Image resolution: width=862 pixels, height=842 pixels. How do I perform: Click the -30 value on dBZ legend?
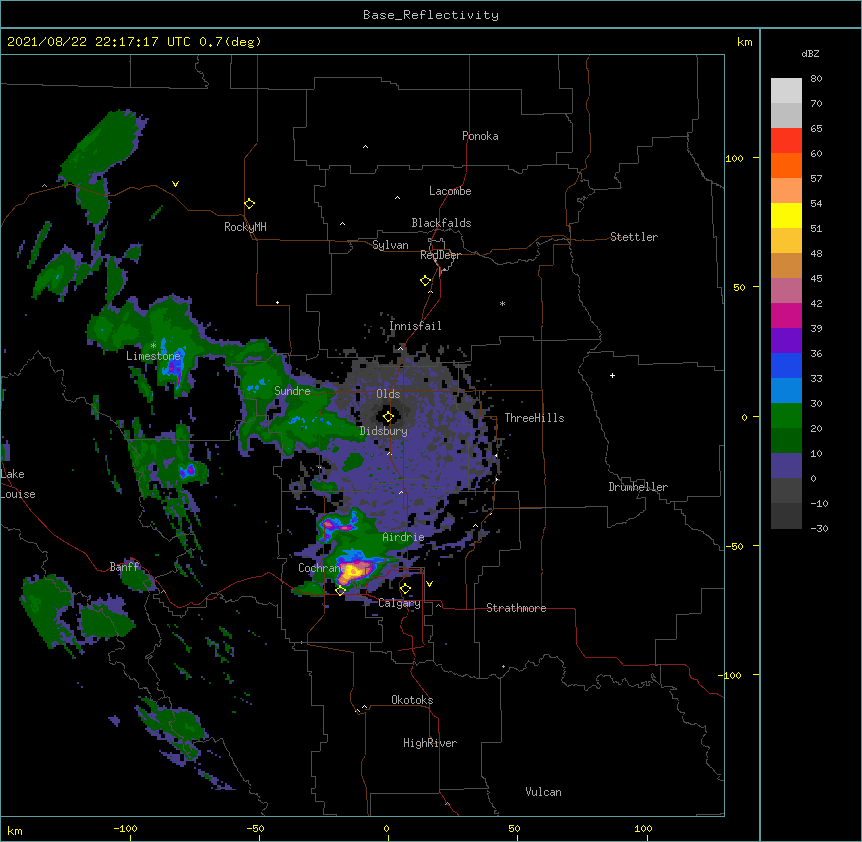coord(819,528)
